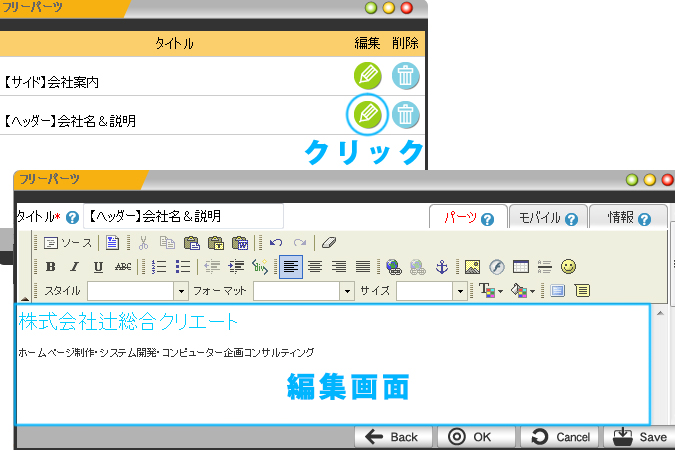Click the Cut scissors icon
The width and height of the screenshot is (675, 450).
[143, 243]
